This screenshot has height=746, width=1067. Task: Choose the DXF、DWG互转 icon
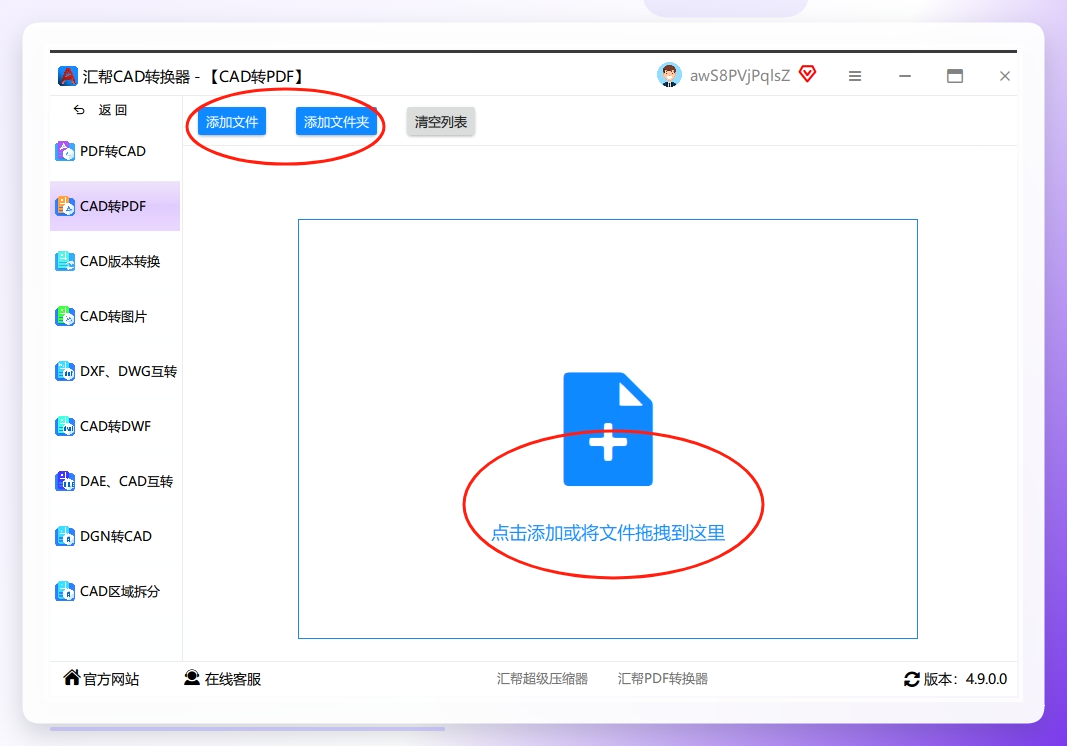click(65, 371)
